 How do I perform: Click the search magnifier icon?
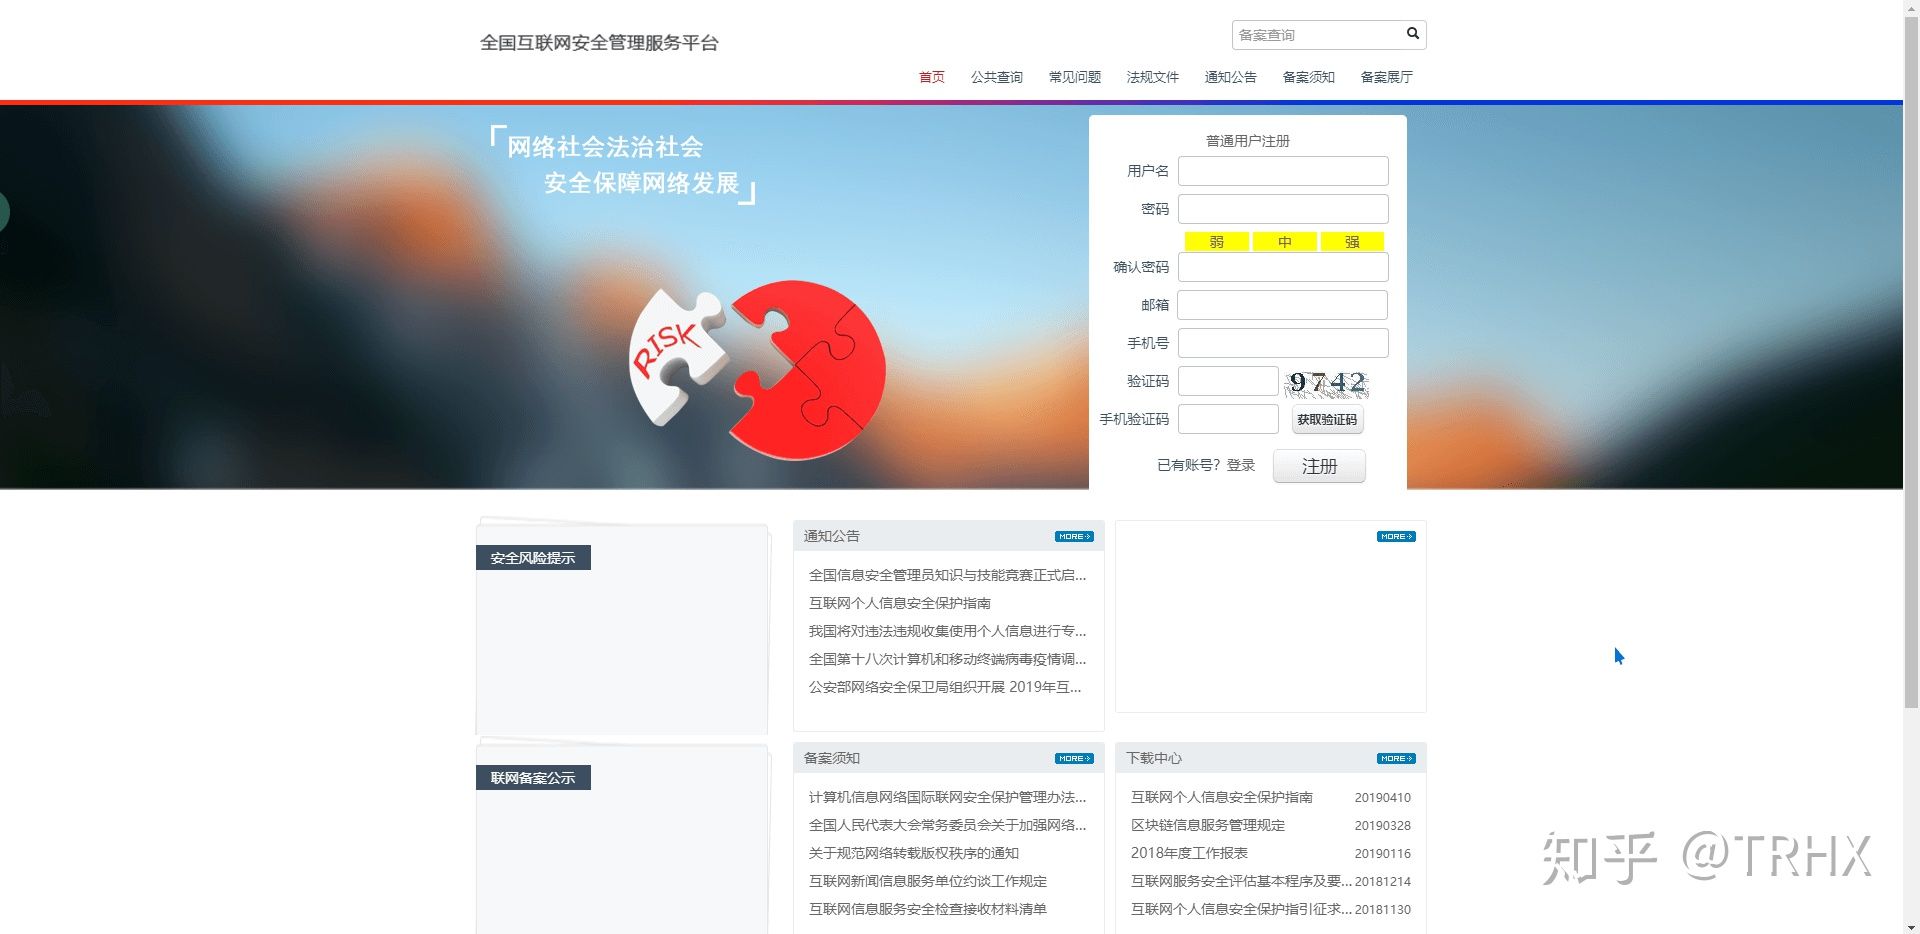tap(1412, 34)
